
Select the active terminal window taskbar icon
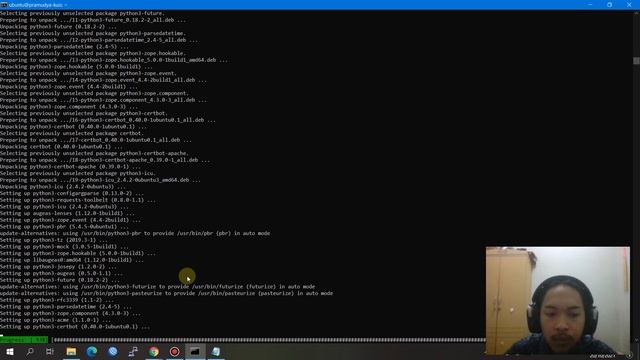tap(195, 351)
